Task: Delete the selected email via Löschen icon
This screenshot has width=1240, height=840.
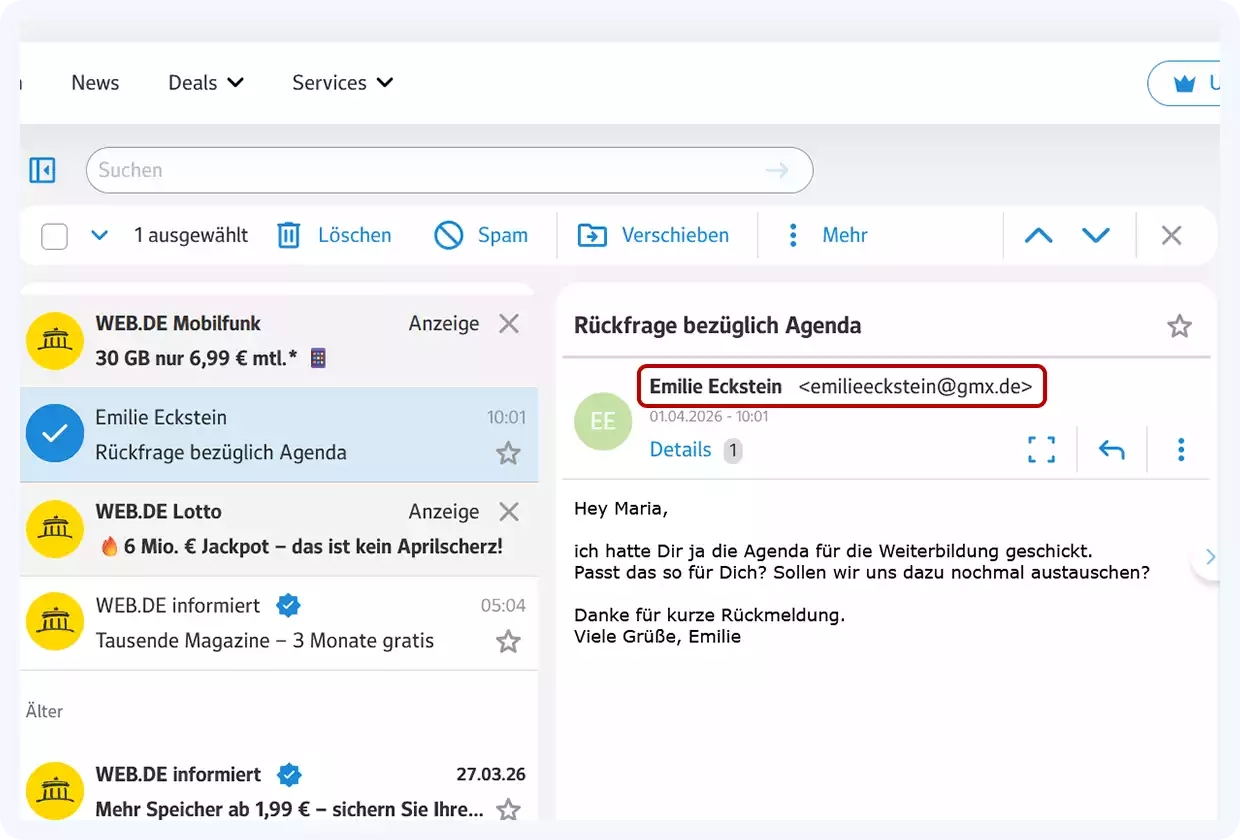Action: click(288, 235)
